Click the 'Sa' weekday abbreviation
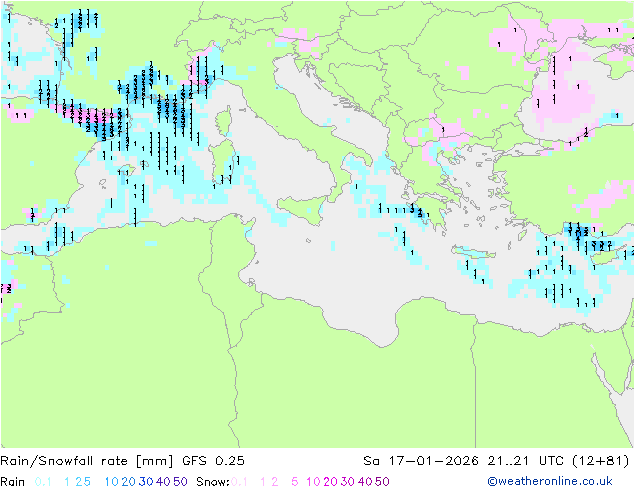This screenshot has height=490, width=634. click(371, 461)
